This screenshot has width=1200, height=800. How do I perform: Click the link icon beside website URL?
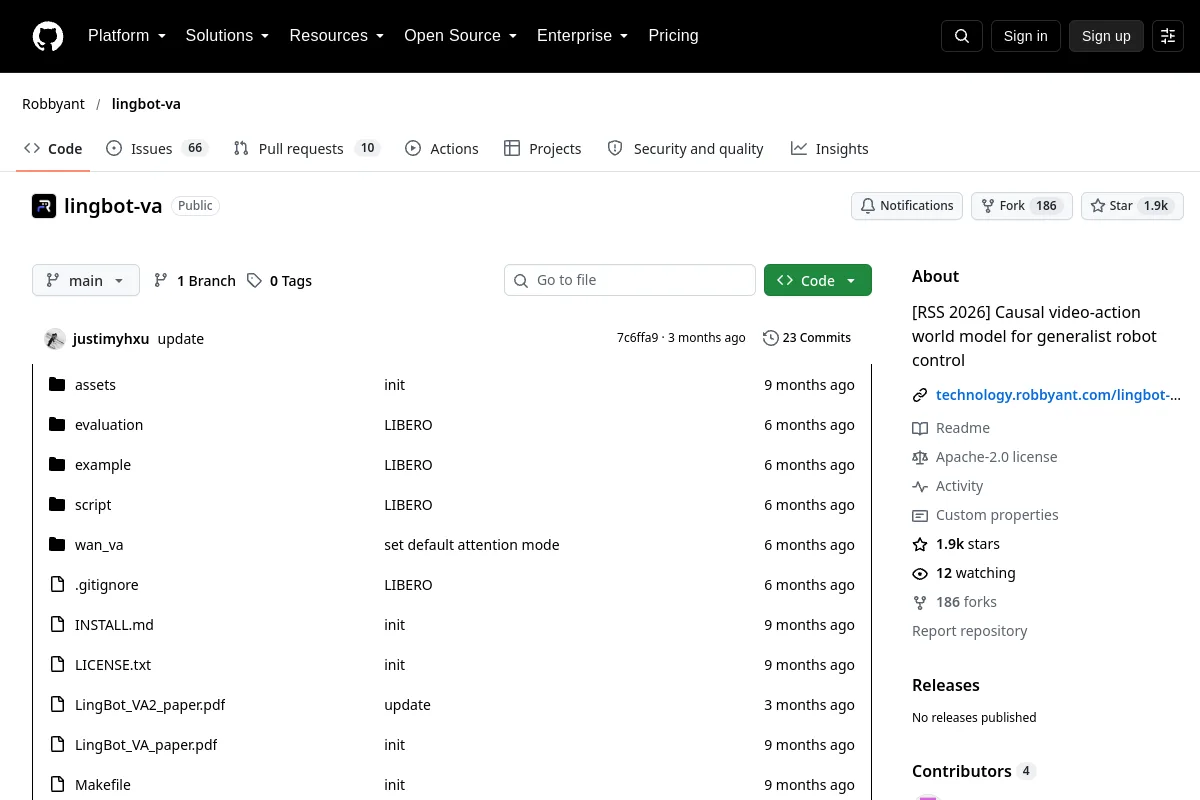pos(920,395)
